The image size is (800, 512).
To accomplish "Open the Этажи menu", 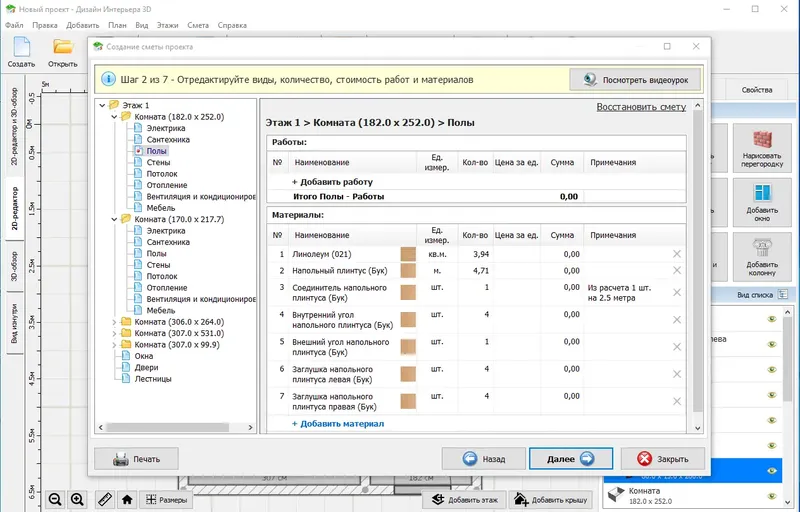I will (x=167, y=25).
